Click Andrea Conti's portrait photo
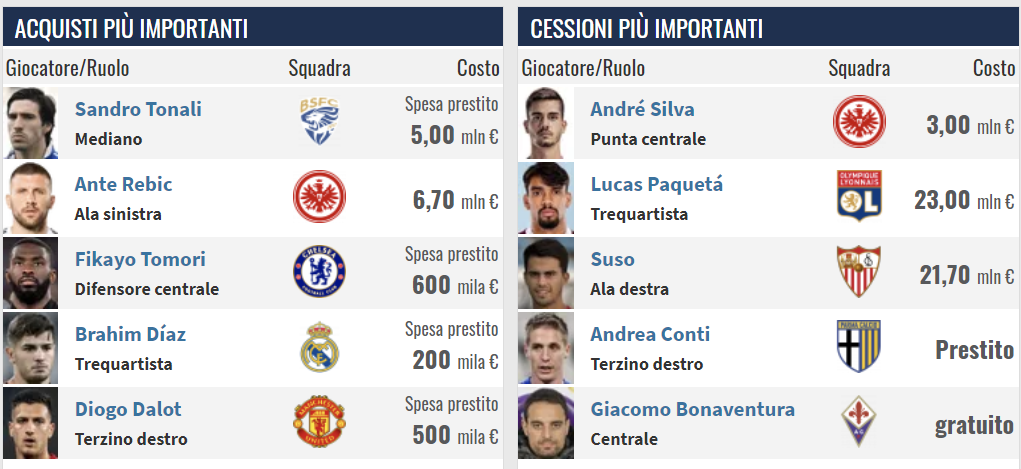The width and height of the screenshot is (1021, 469). tap(546, 347)
